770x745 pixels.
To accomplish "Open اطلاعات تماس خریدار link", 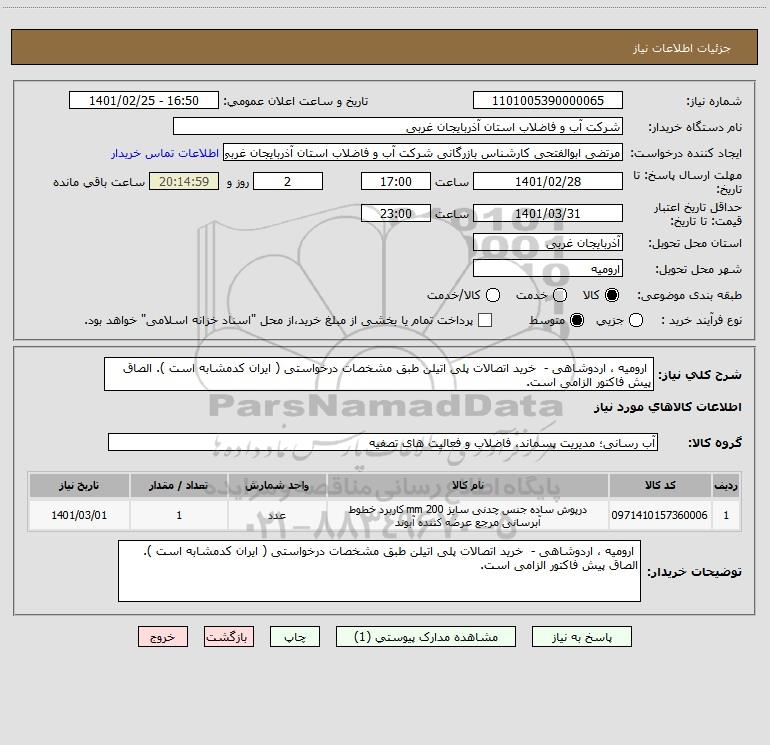I will pos(165,153).
